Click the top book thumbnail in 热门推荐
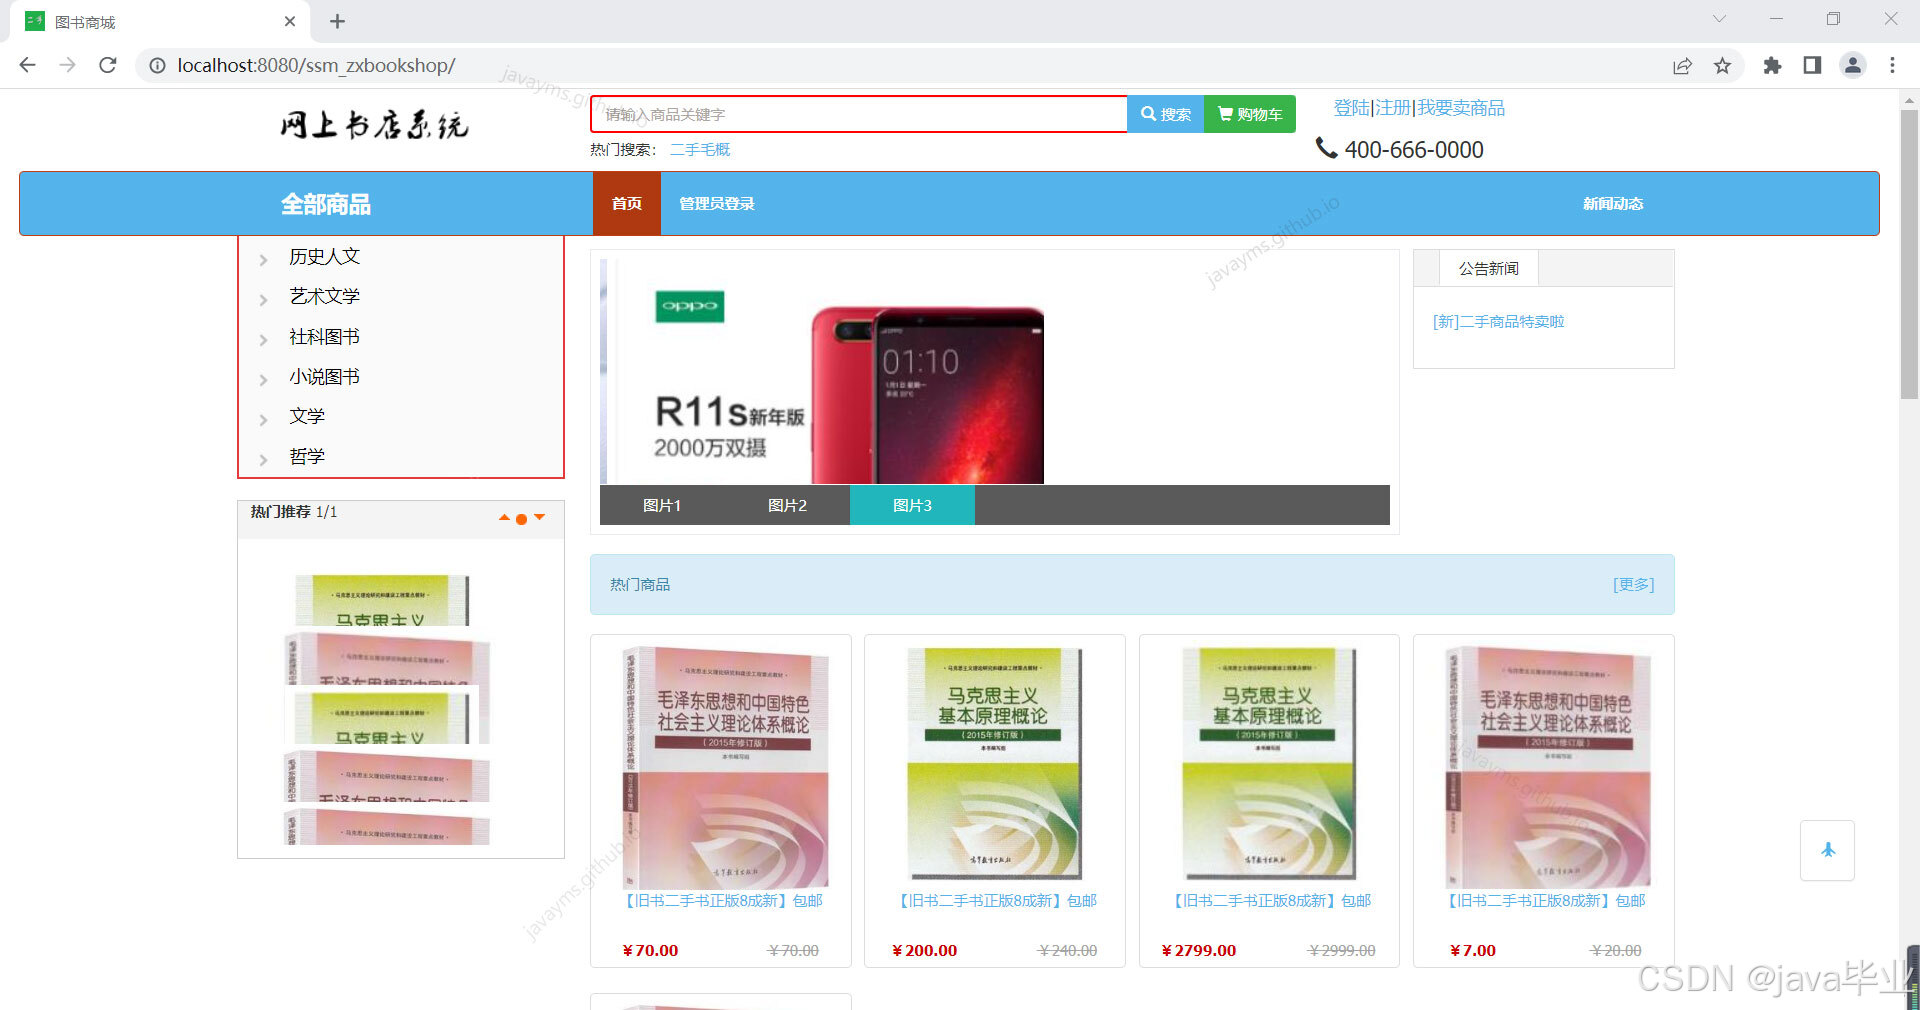 (x=382, y=600)
